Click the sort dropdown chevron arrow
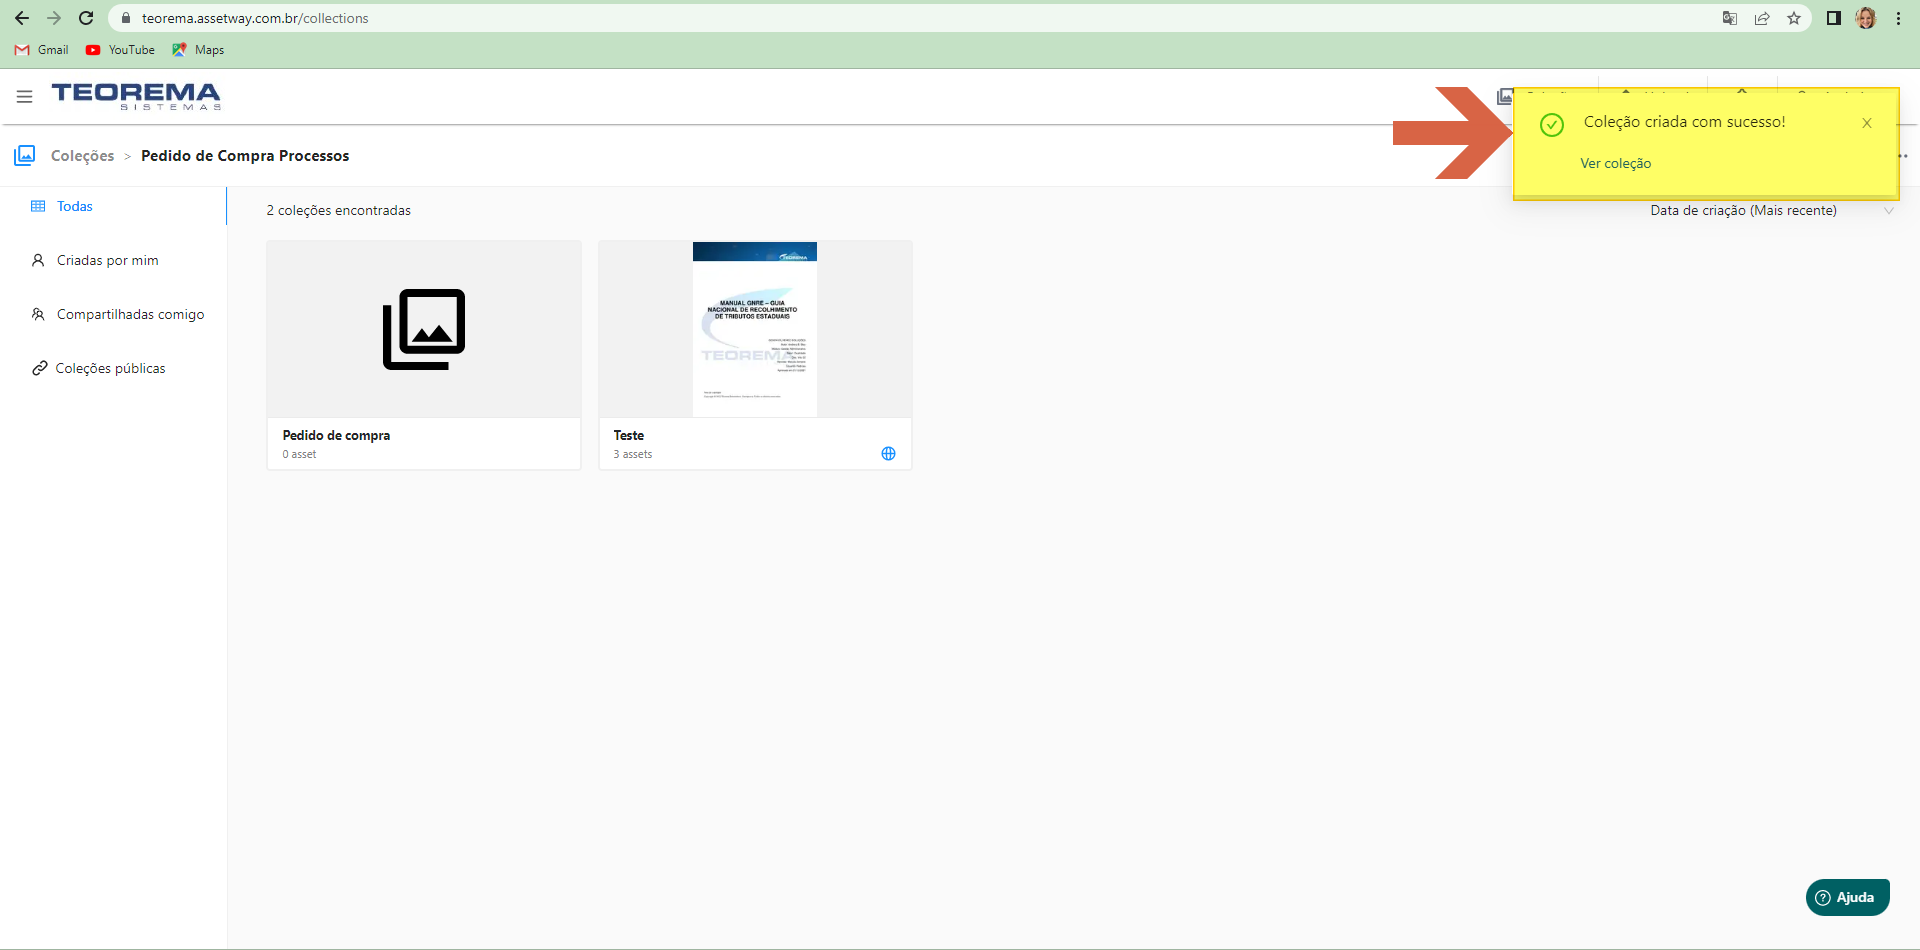The image size is (1920, 950). point(1889,210)
